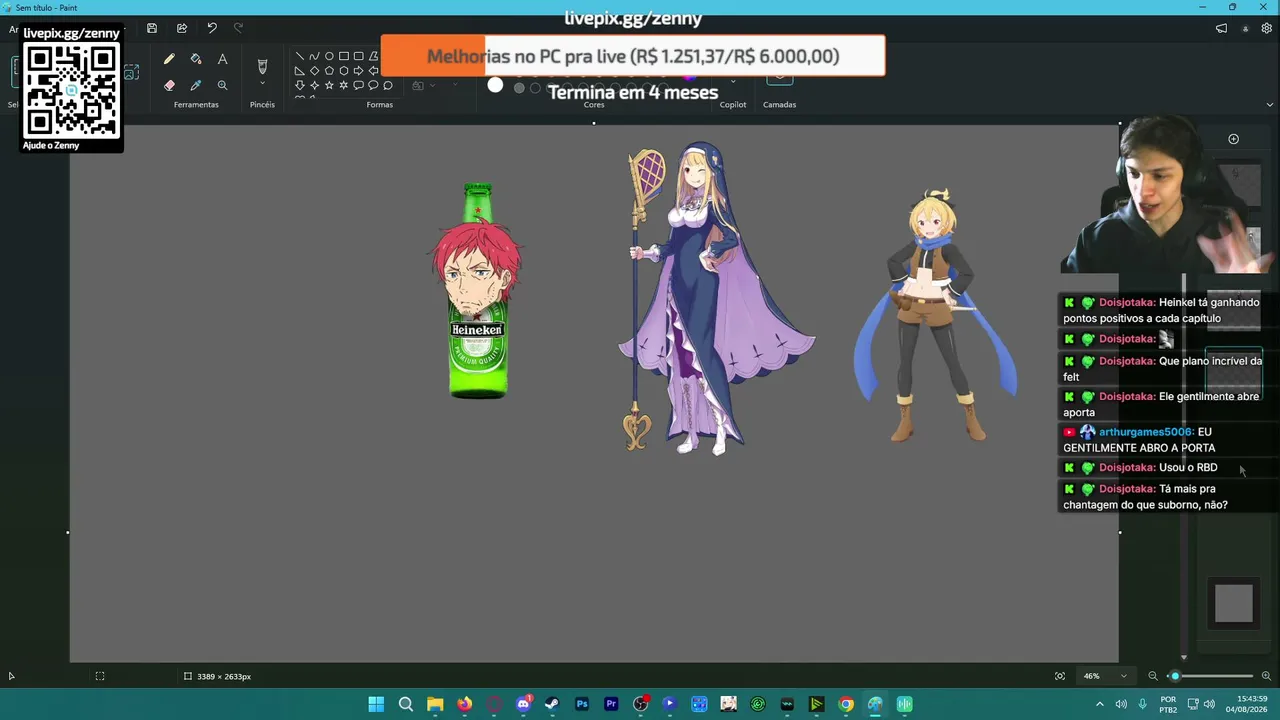Collapse the Paint ribbon with the chevron
The image size is (1280, 720).
(1270, 104)
